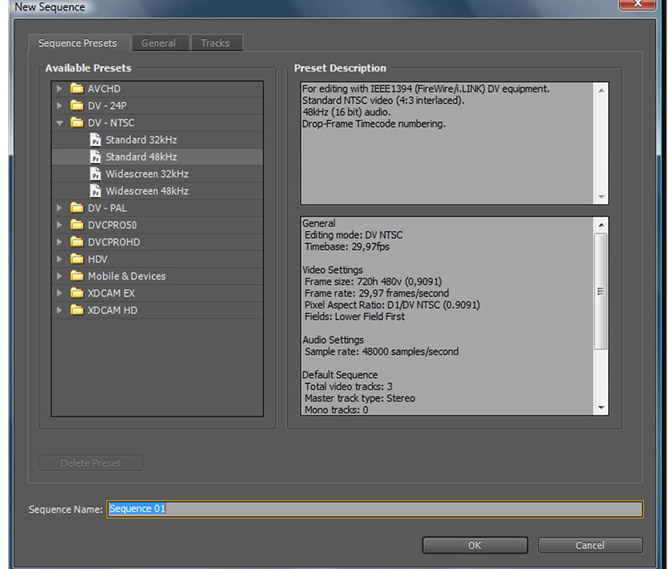Select the XDCAM HD tree item label
This screenshot has height=569, width=669.
112,310
